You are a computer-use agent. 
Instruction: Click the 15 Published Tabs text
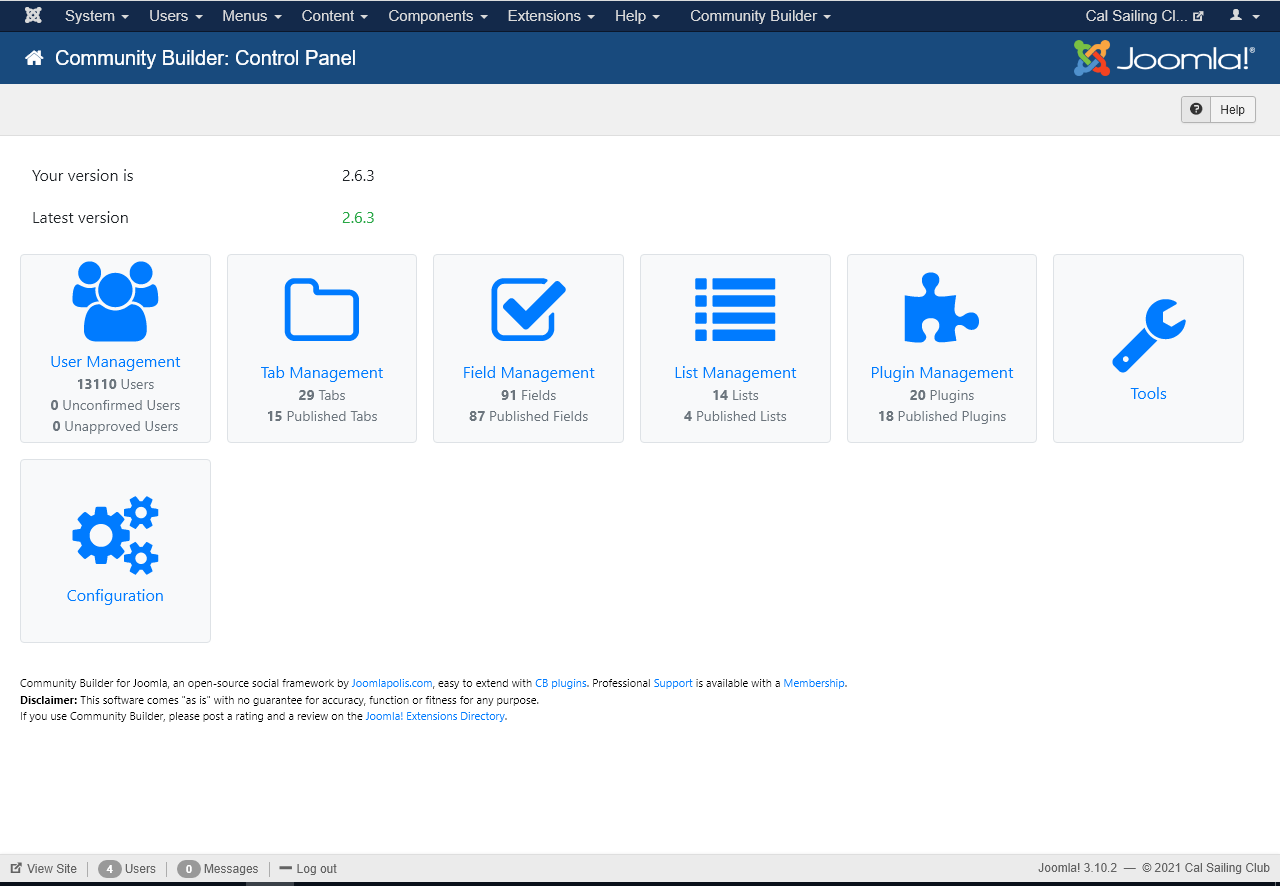[x=322, y=417]
